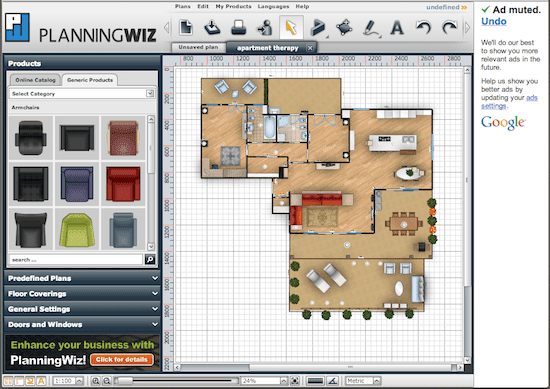Click the undo arrow icon
The width and height of the screenshot is (550, 389).
pos(423,27)
